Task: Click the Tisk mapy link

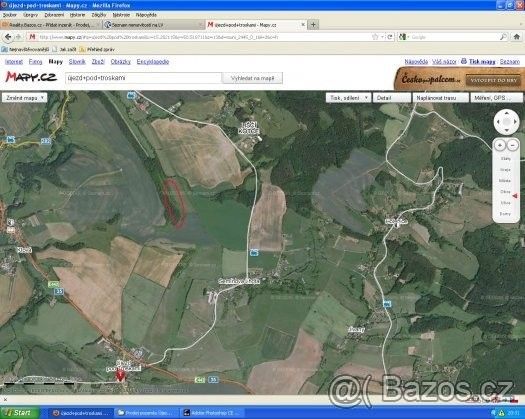Action: (x=482, y=62)
